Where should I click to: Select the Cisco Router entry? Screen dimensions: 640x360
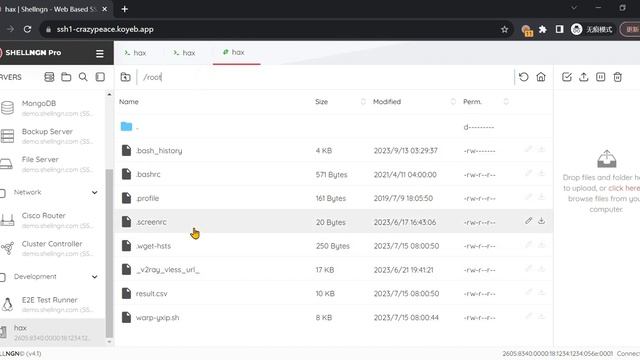(x=52, y=220)
